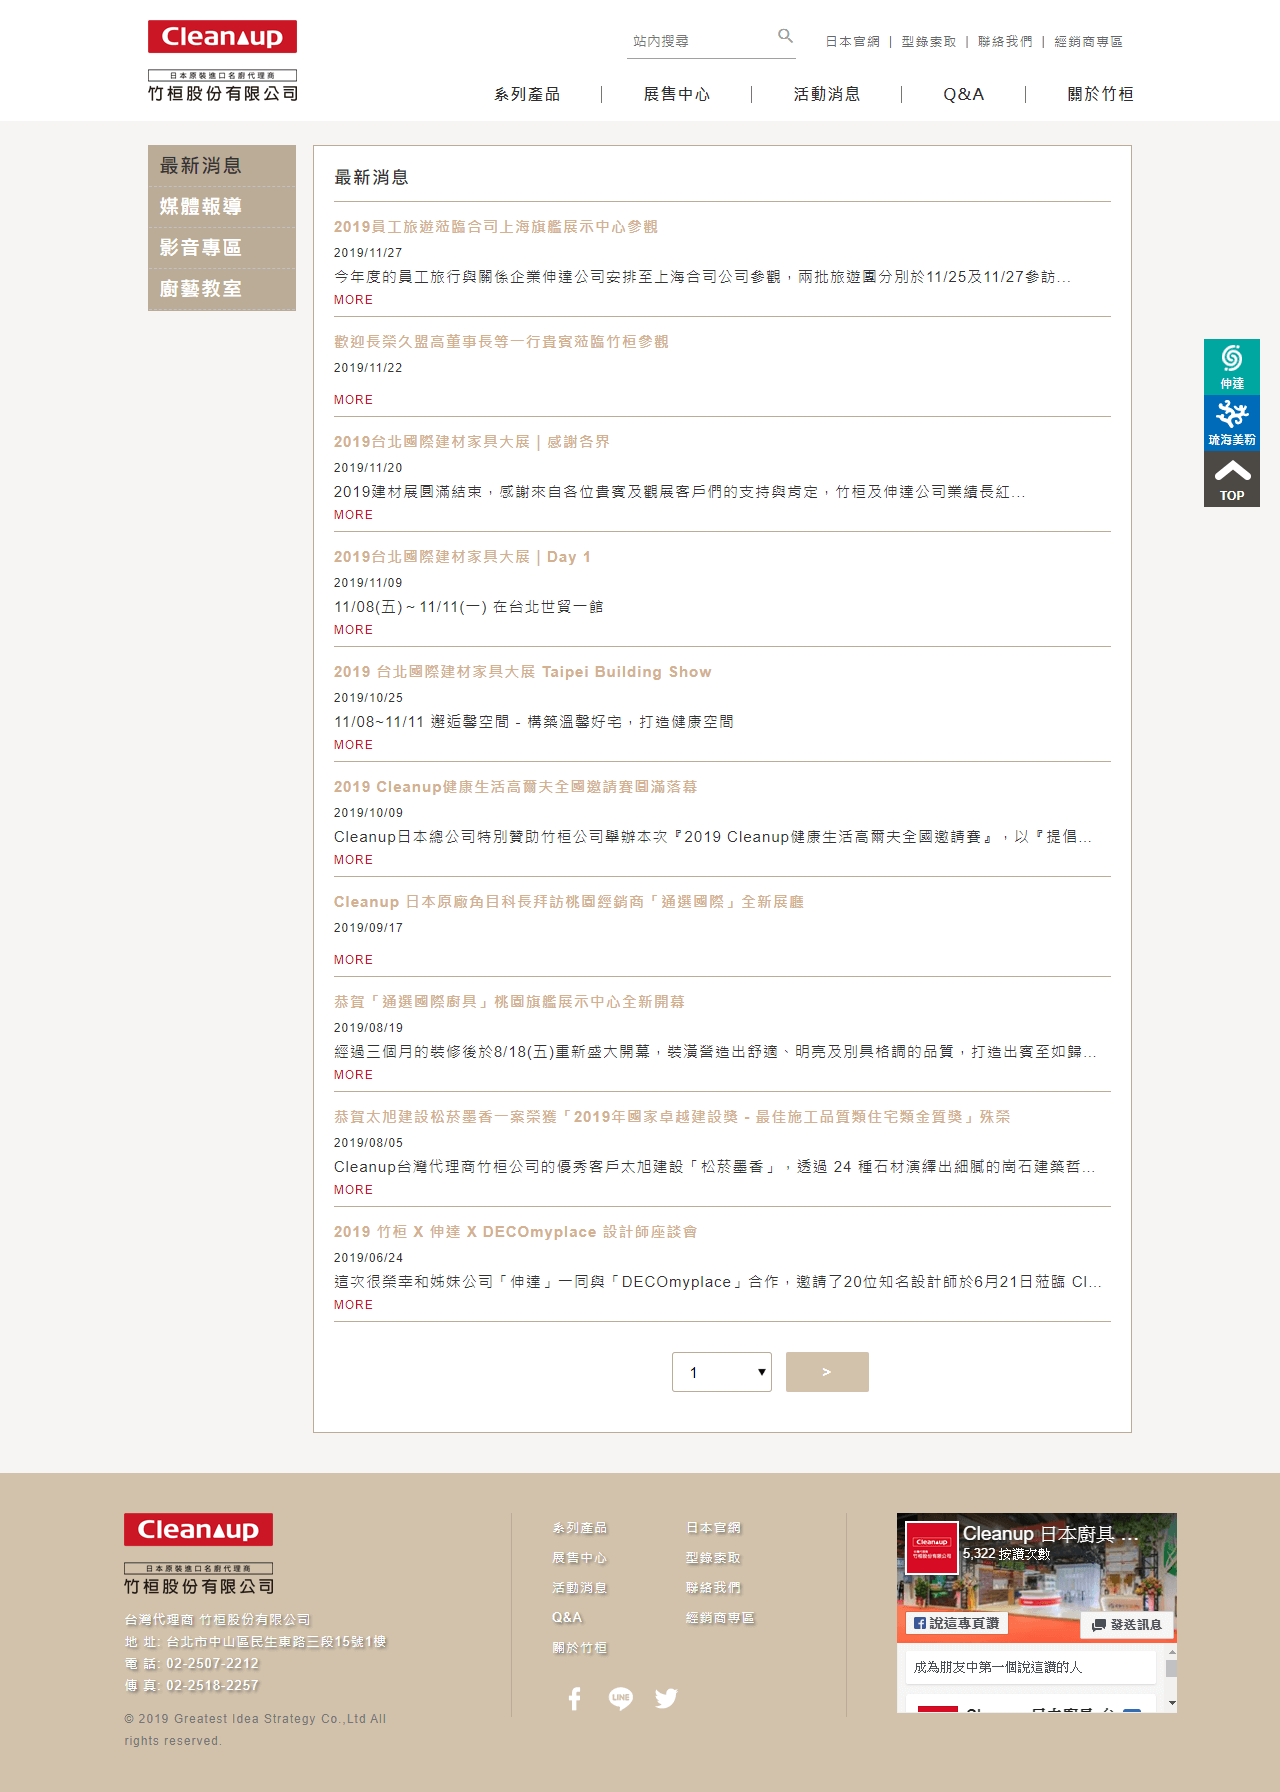Viewport: 1280px width, 1792px height.
Task: Click MORE under the 2019/08/19 article
Action: pyautogui.click(x=353, y=1075)
